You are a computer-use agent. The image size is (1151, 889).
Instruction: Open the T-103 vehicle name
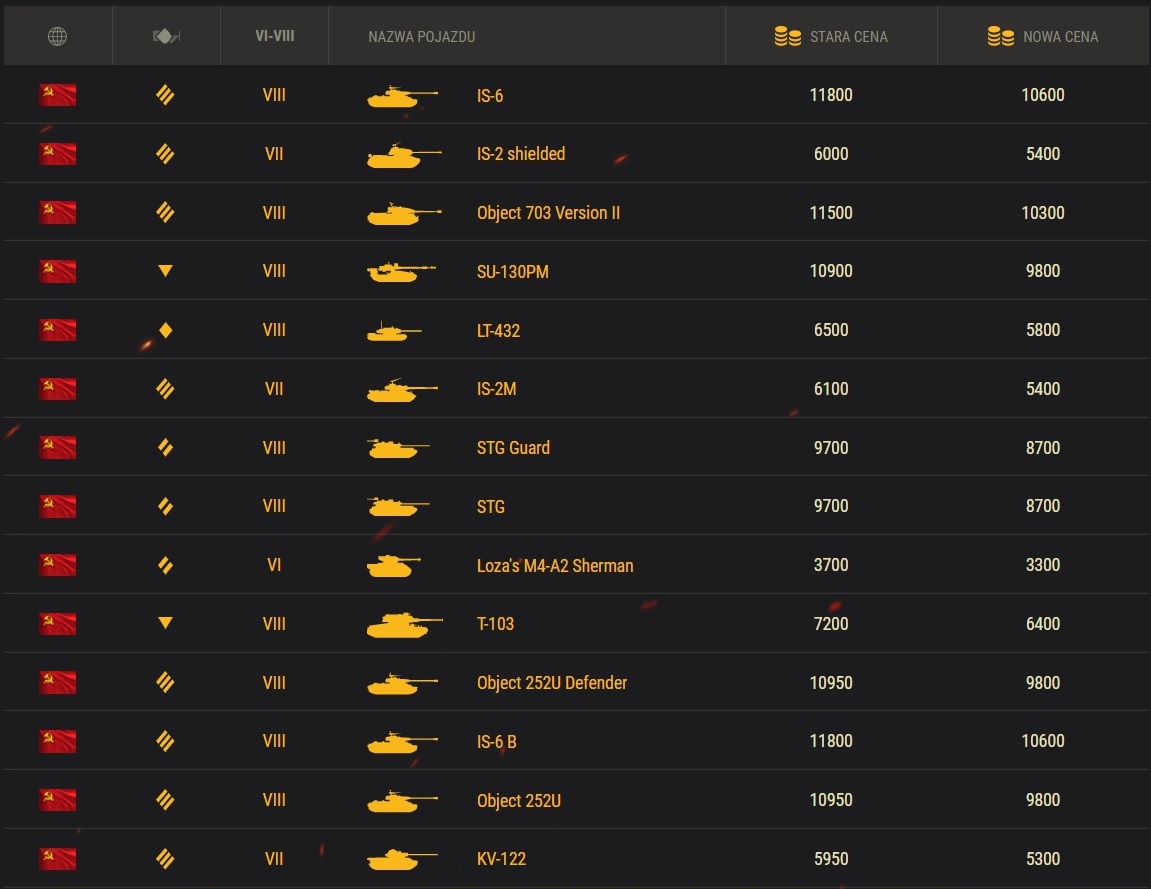tap(495, 624)
